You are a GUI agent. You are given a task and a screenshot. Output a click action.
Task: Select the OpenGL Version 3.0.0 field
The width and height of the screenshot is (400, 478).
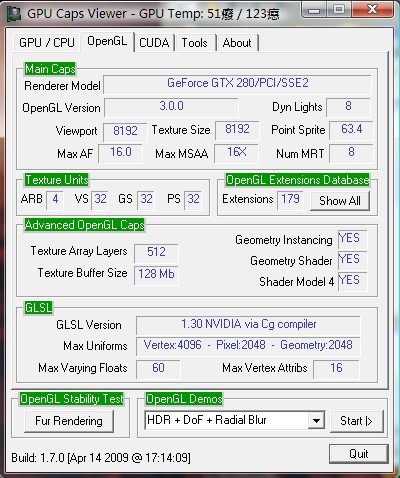[171, 107]
